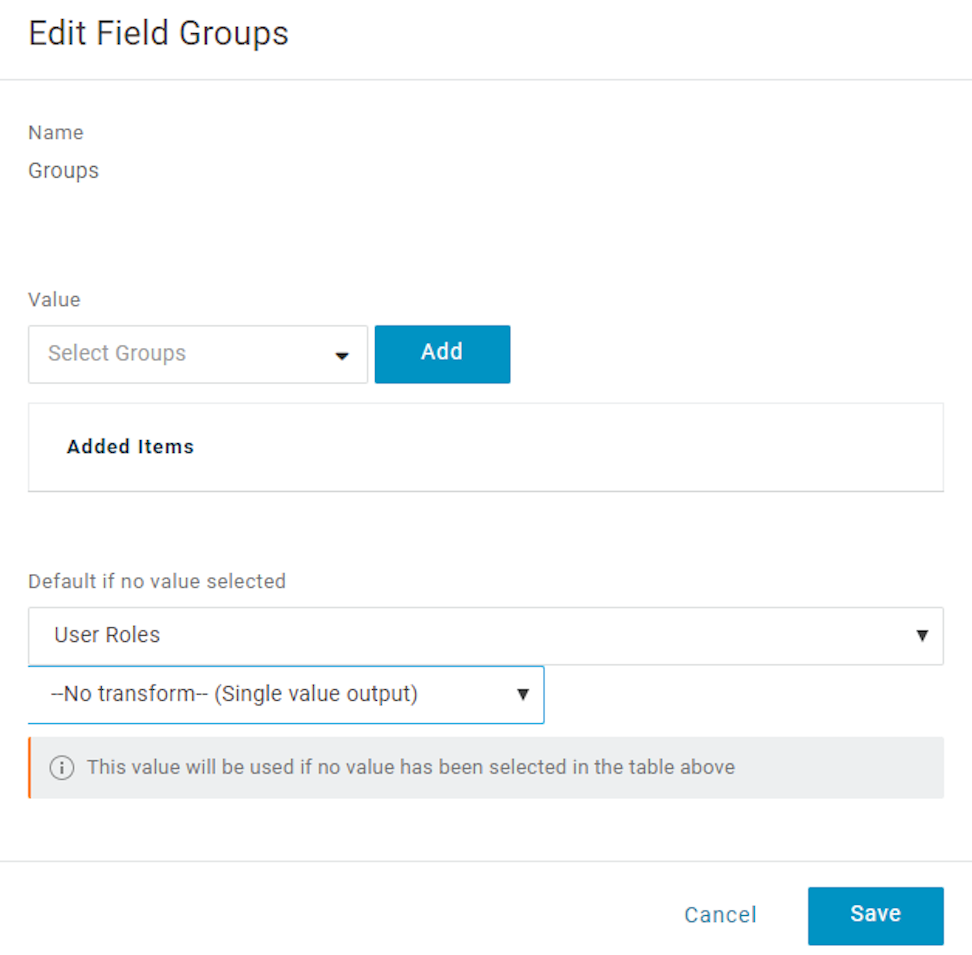This screenshot has width=972, height=955.
Task: Expand the No transform dropdown arrow
Action: tap(522, 694)
